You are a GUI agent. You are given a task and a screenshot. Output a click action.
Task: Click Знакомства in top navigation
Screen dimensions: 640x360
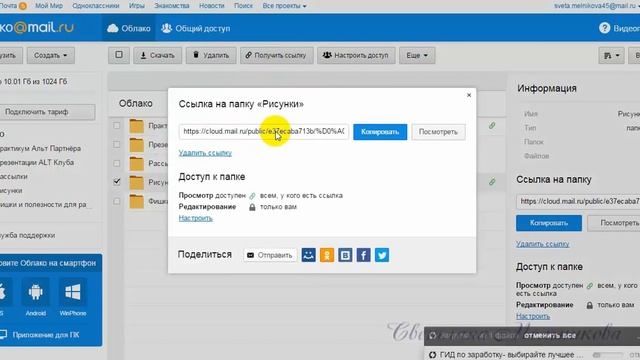pos(172,6)
